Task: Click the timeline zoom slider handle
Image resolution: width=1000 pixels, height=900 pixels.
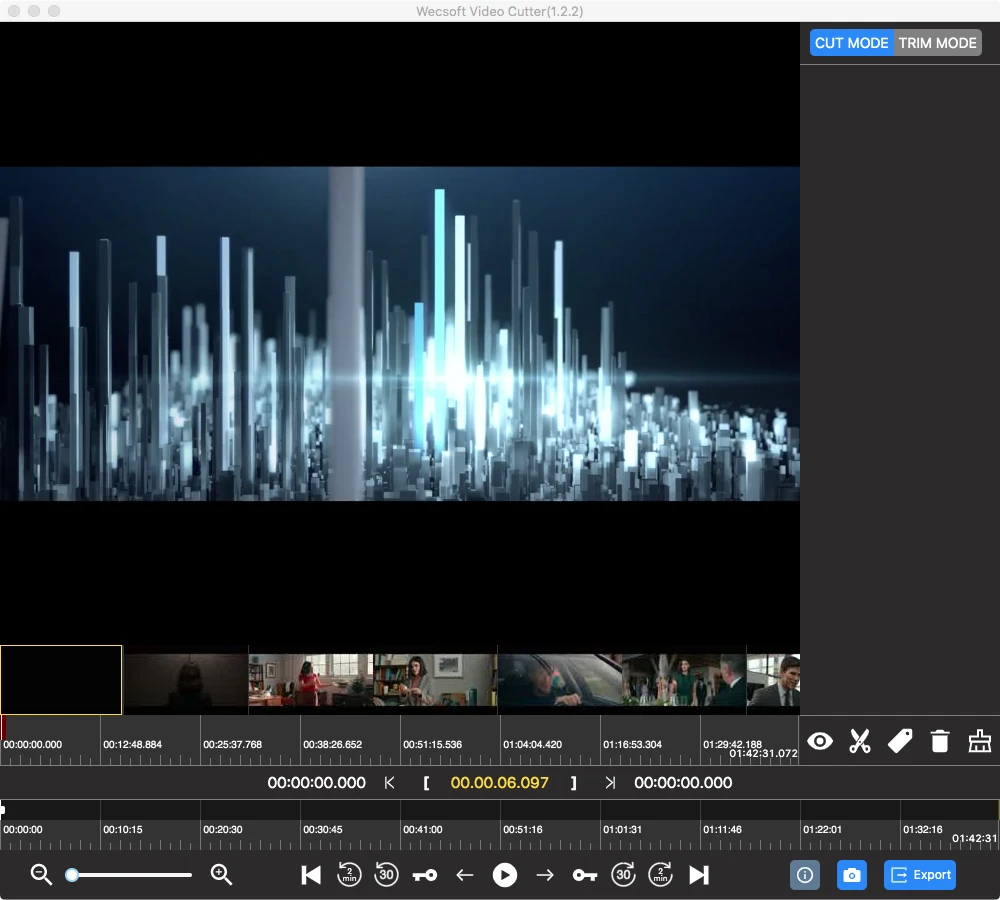Action: [72, 874]
